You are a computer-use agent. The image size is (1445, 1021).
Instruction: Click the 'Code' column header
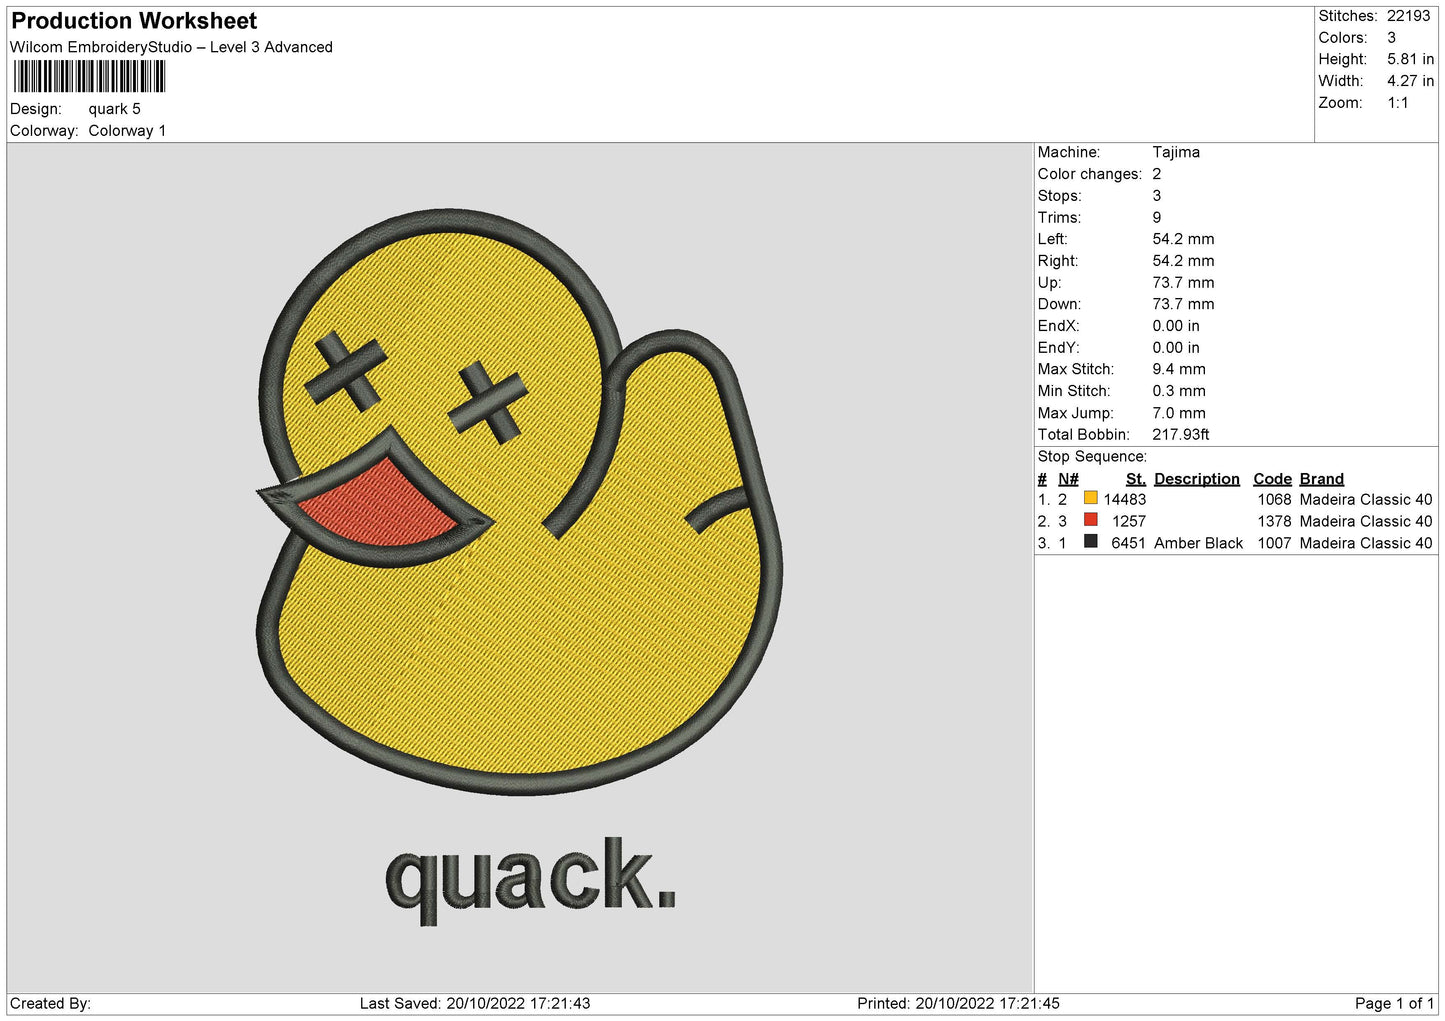[x=1273, y=479]
